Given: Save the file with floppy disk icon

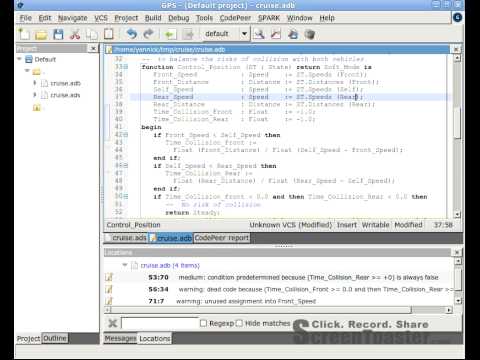Looking at the screenshot, I should pos(58,34).
